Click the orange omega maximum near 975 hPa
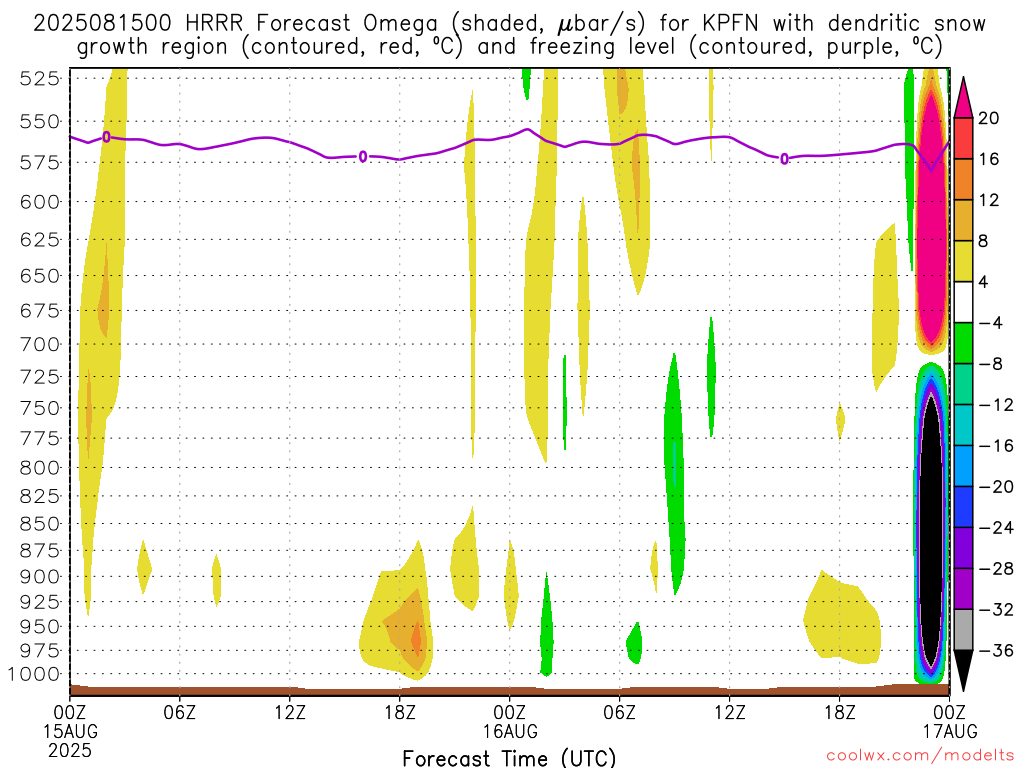1024x768 pixels. point(416,637)
